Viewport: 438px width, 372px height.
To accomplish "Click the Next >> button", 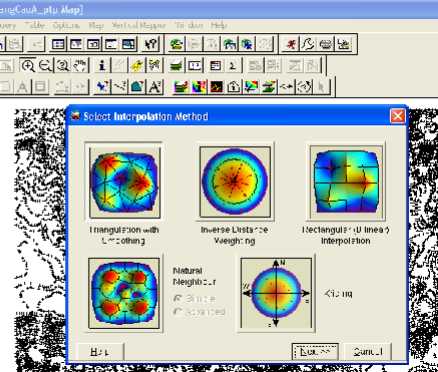I will pyautogui.click(x=315, y=352).
